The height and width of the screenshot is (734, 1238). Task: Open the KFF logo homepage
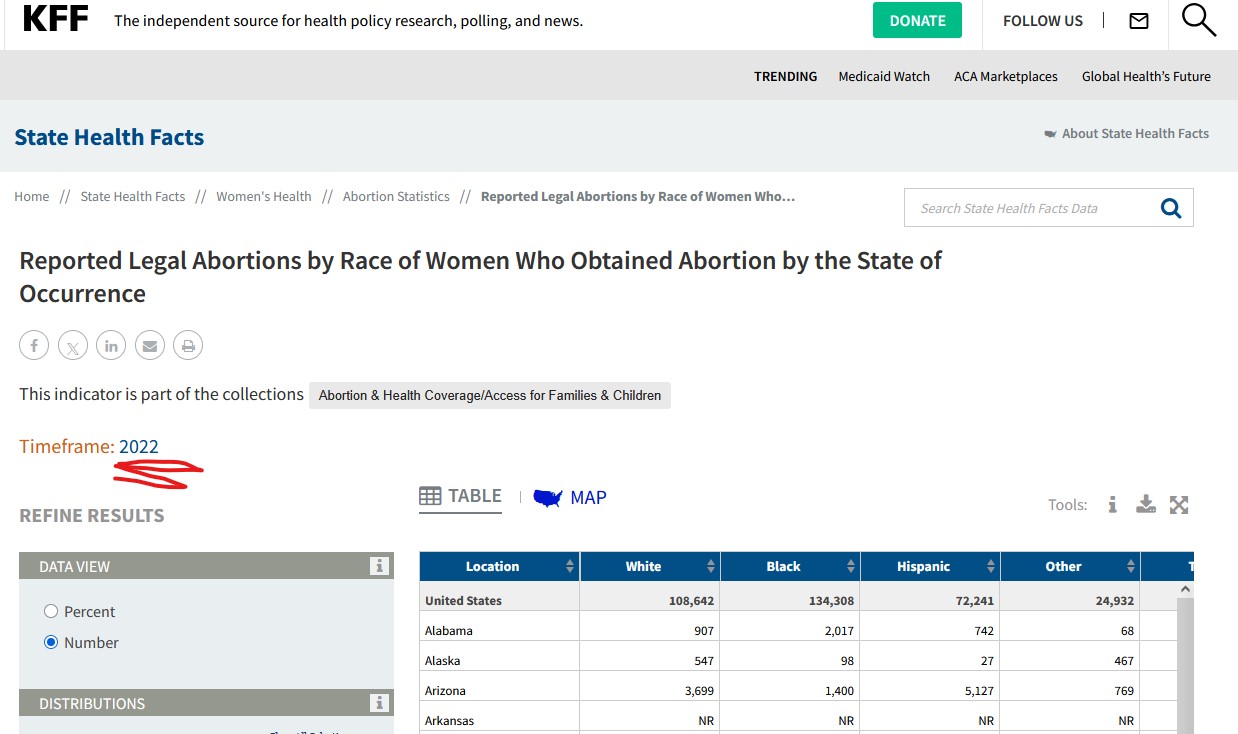click(54, 19)
